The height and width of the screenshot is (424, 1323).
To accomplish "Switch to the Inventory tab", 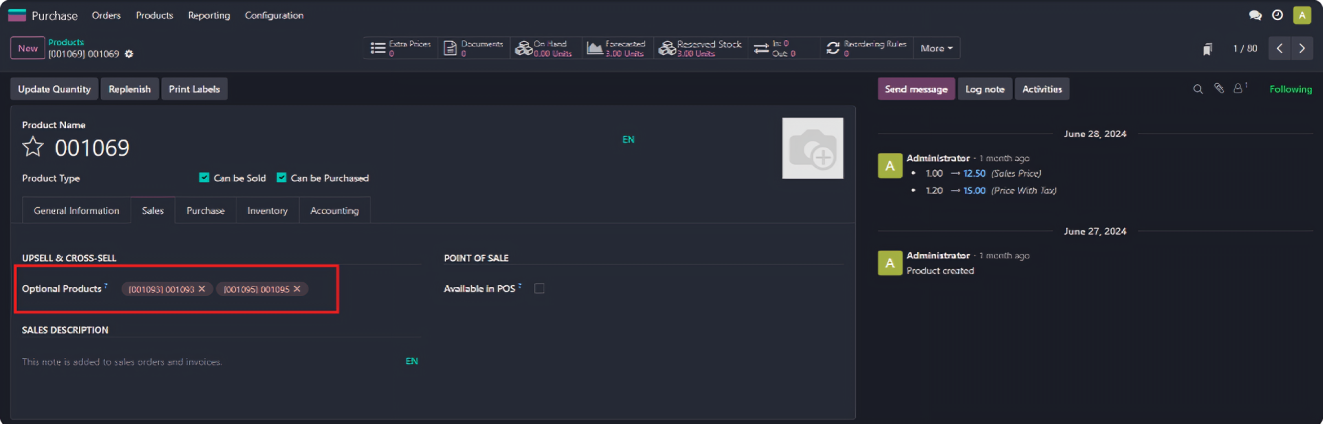I will point(267,211).
